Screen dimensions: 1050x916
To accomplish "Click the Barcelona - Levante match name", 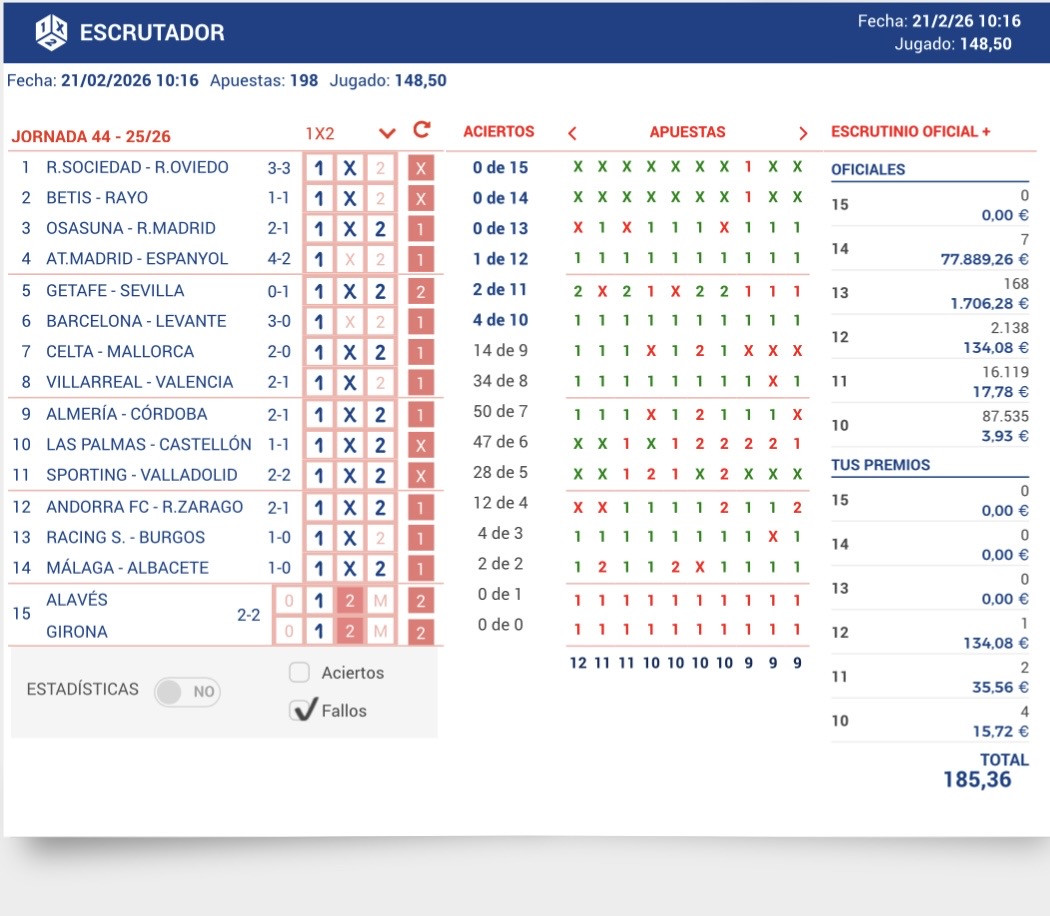I will (x=136, y=321).
